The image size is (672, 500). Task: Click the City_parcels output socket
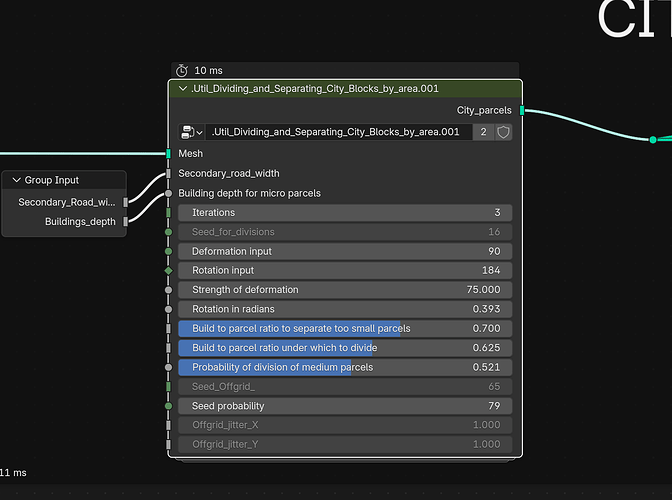(x=522, y=111)
